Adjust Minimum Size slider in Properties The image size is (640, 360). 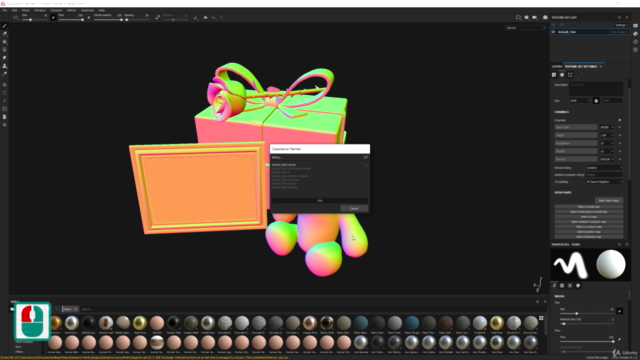(x=587, y=324)
